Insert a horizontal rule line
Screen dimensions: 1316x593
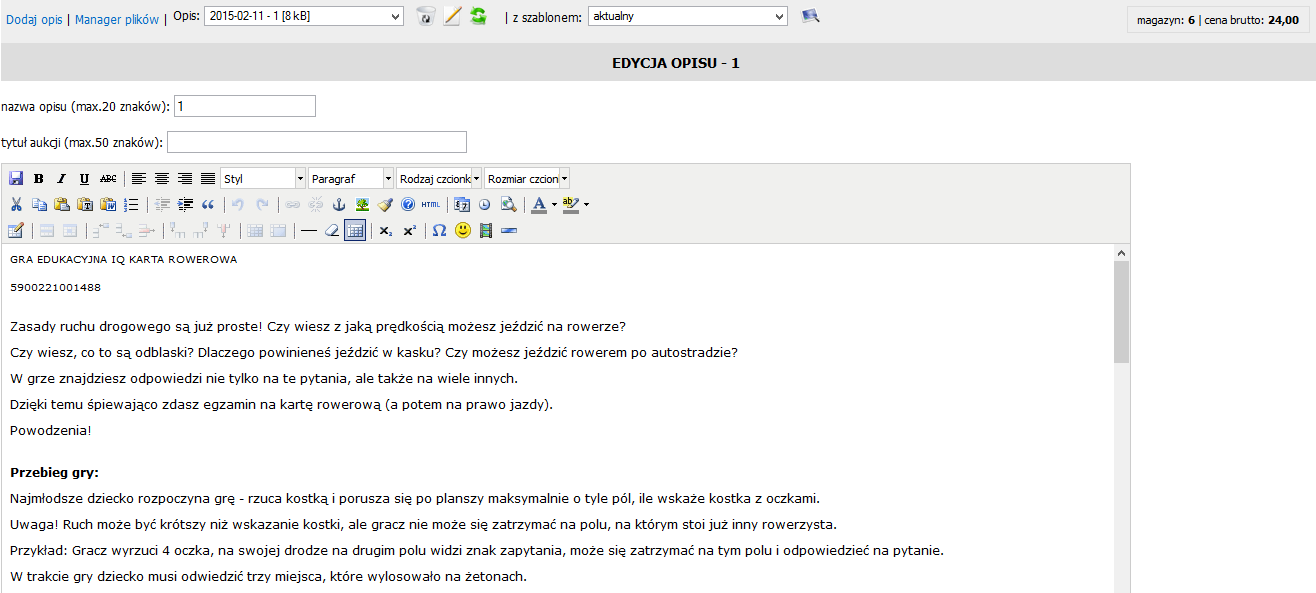(x=309, y=231)
